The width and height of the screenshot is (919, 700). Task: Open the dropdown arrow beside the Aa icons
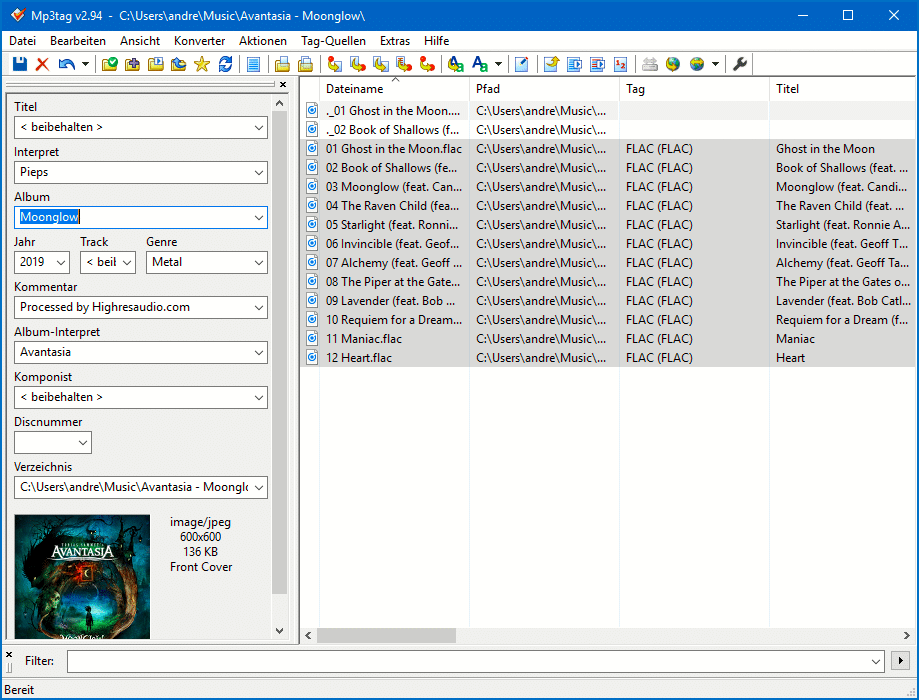click(498, 64)
